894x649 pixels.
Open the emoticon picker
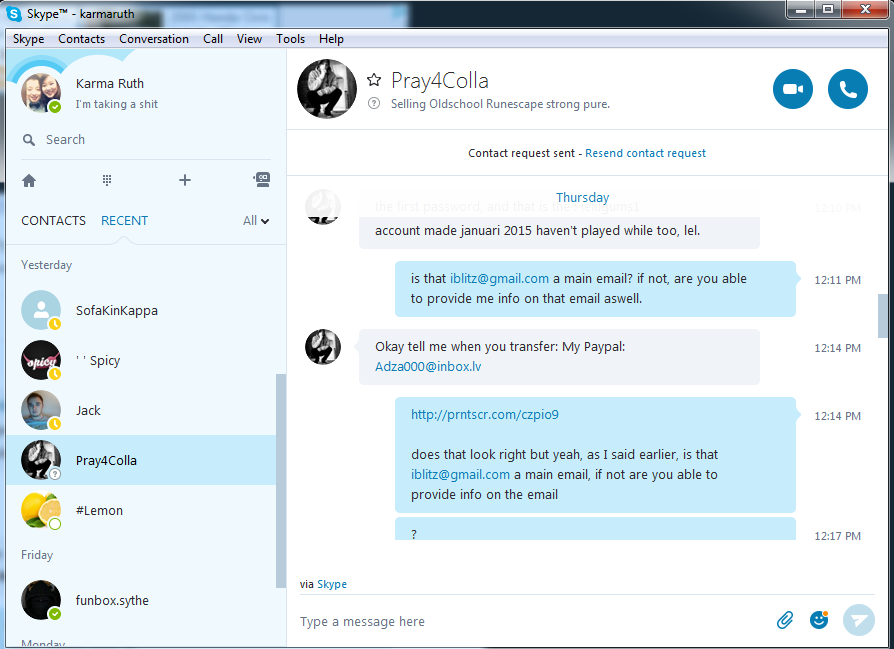click(819, 619)
